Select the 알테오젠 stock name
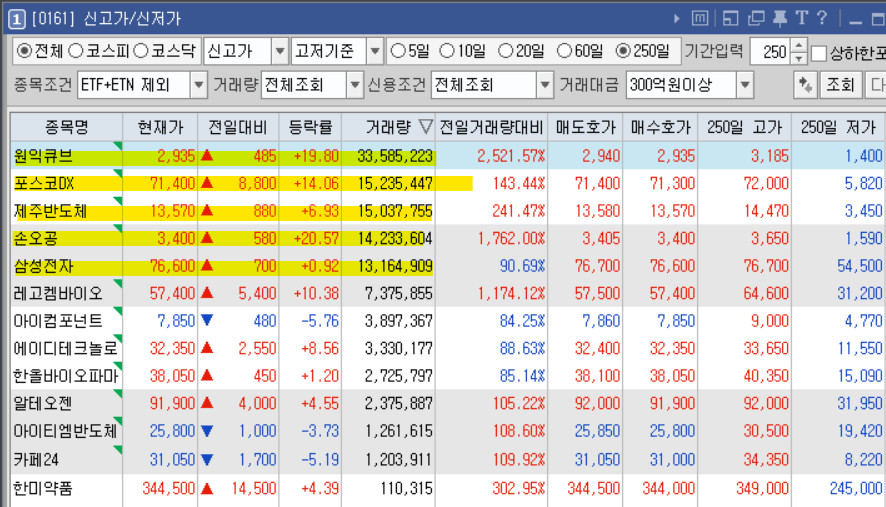The image size is (886, 507). [x=43, y=404]
